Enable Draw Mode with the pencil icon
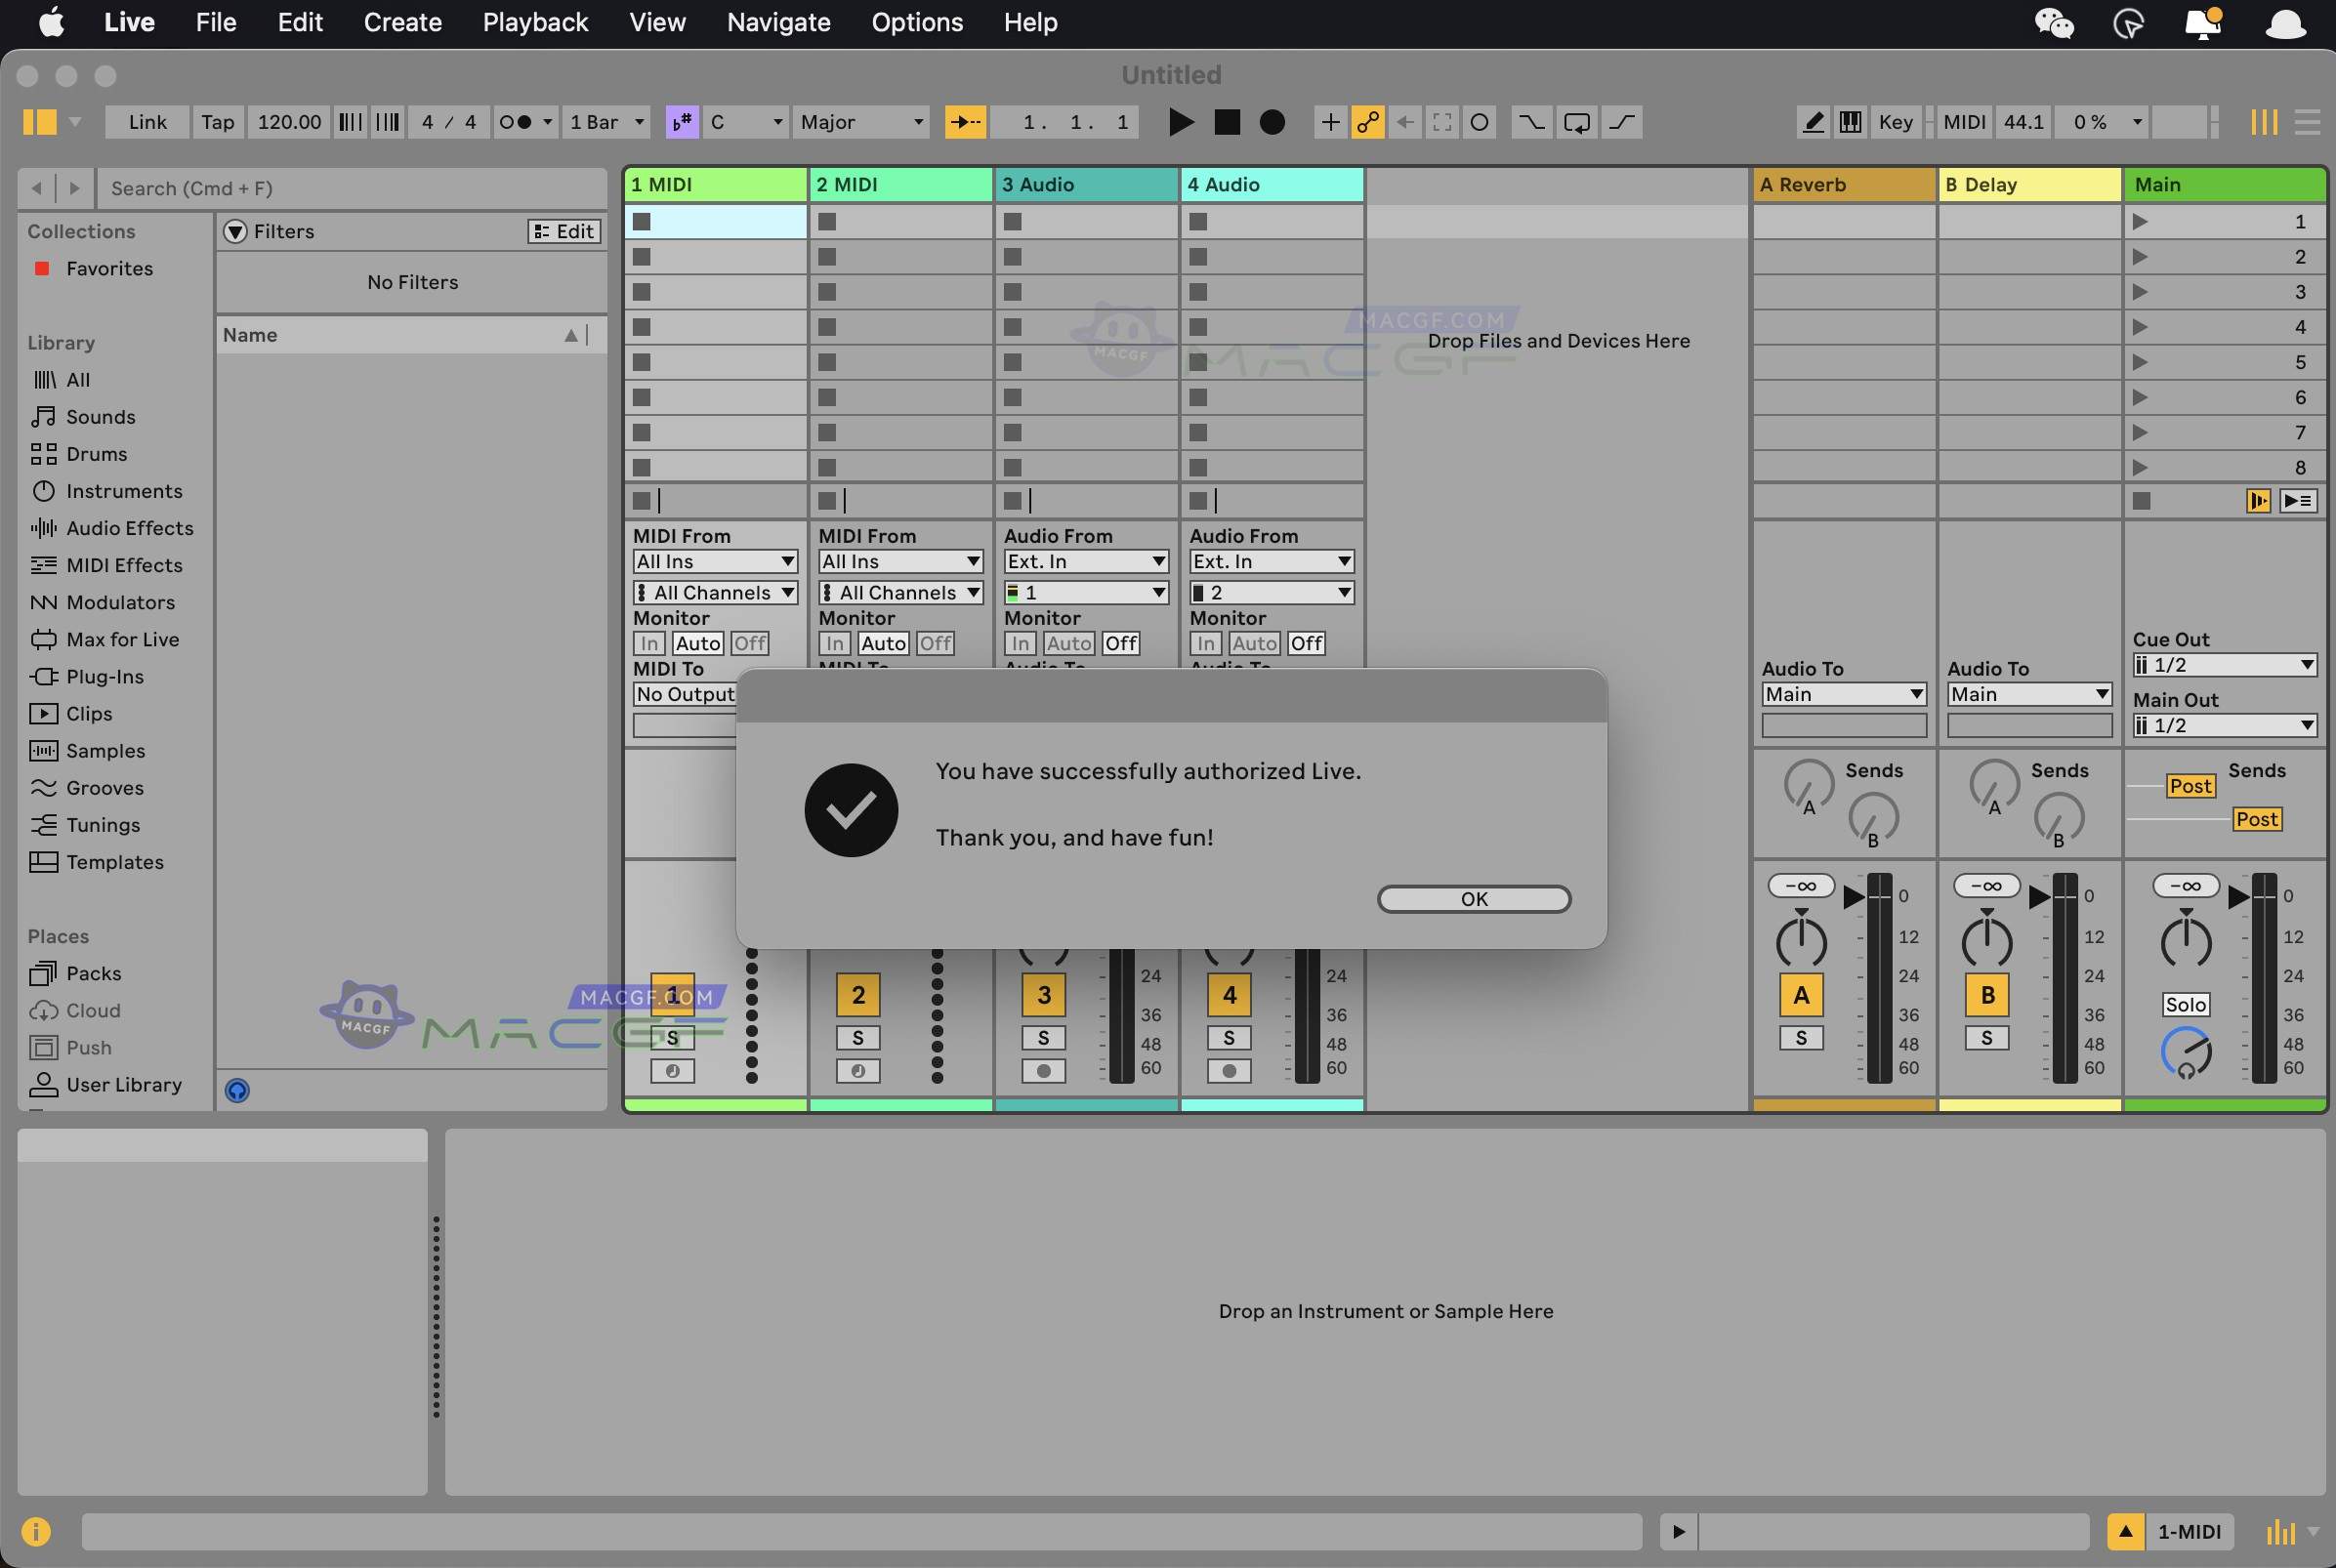Screen dimensions: 2336x1568 tap(1812, 122)
